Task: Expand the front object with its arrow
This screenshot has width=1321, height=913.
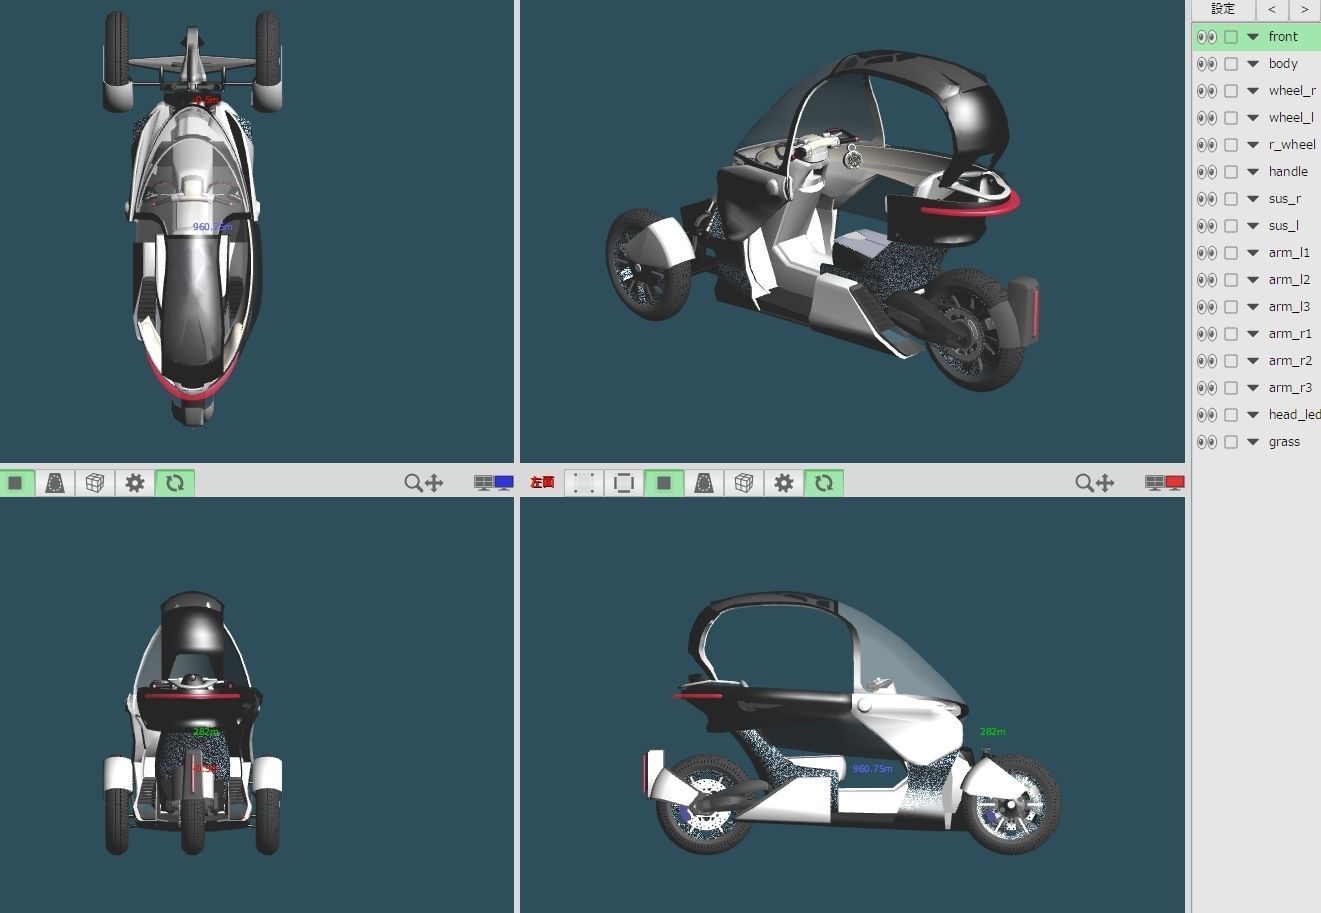Action: 1253,36
